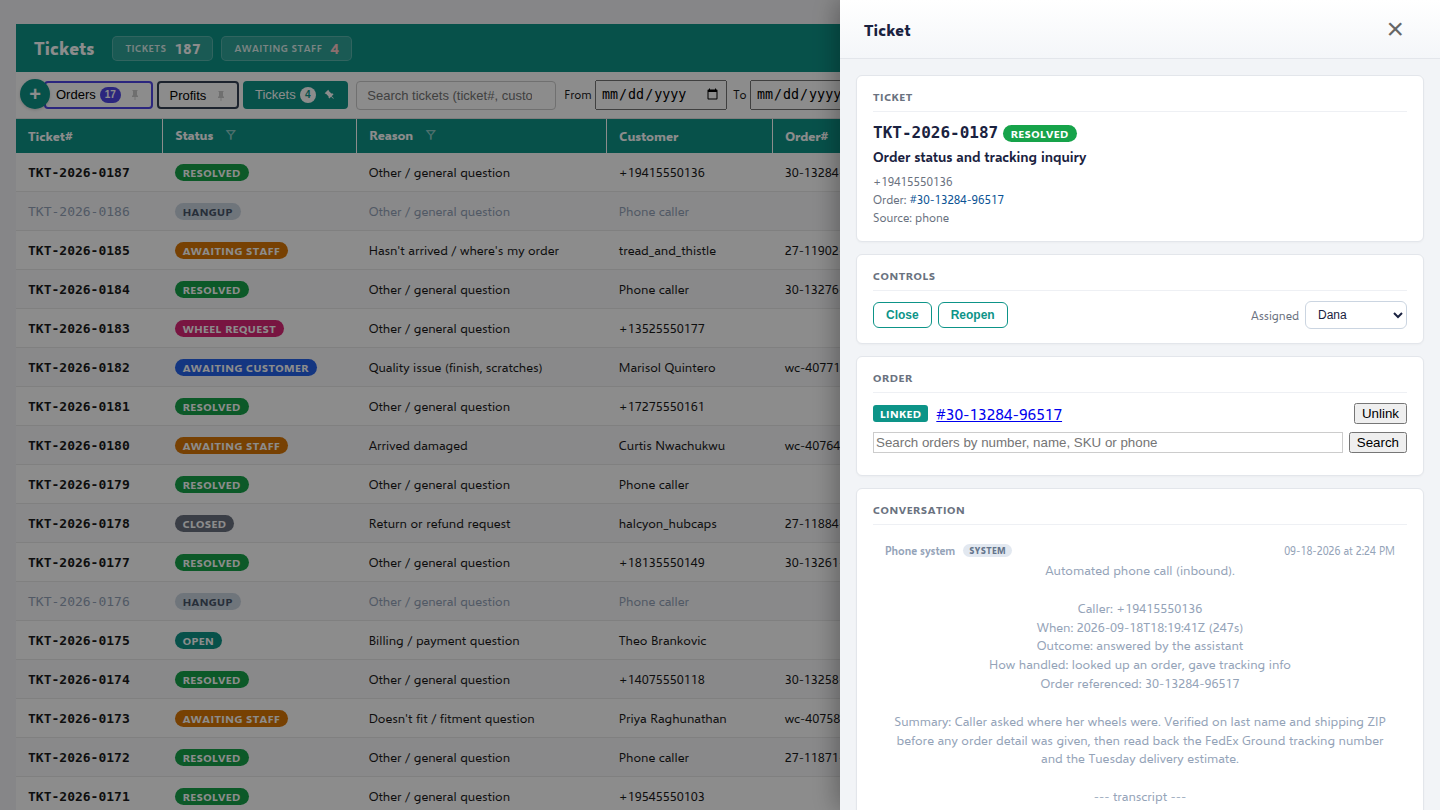Open the order link in the ticket header
Viewport: 1440px width, 810px height.
click(x=957, y=200)
